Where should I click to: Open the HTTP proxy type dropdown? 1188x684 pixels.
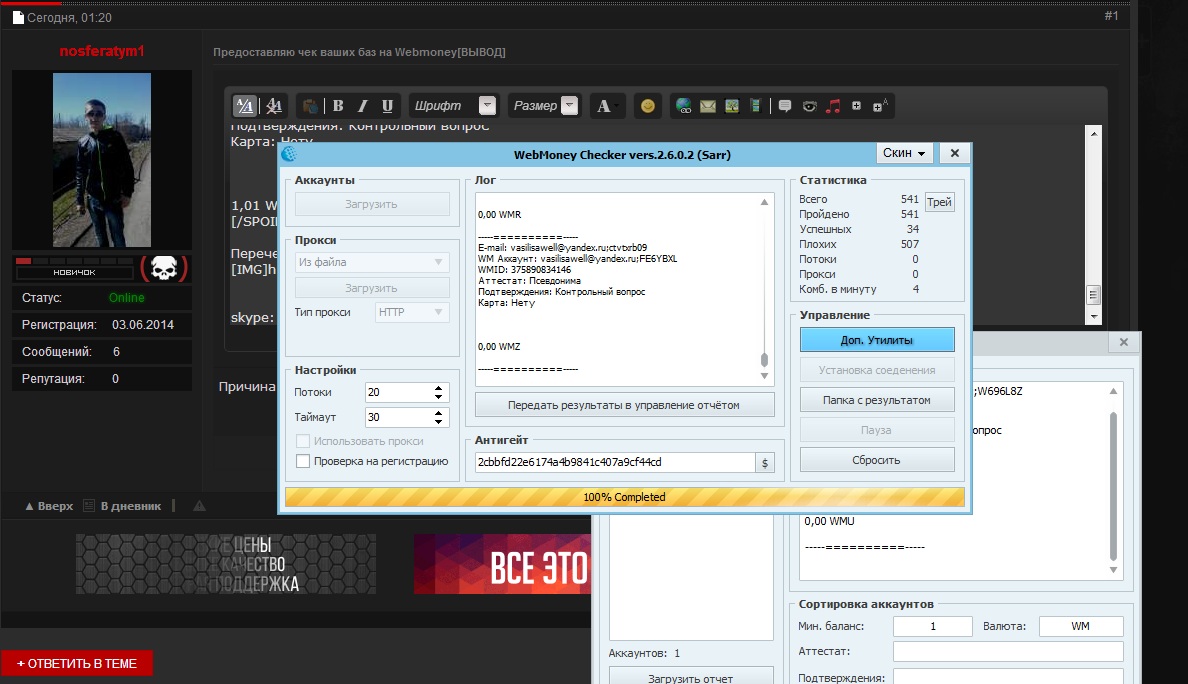pos(412,312)
